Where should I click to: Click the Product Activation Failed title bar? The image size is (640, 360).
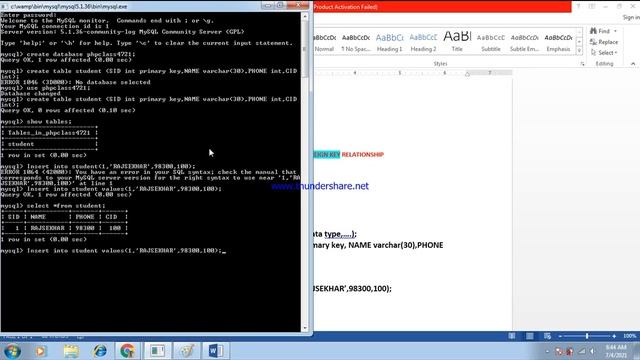tap(442, 7)
